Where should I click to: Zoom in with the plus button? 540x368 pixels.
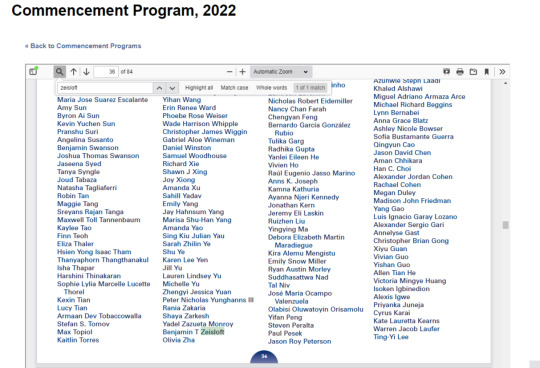coord(242,72)
